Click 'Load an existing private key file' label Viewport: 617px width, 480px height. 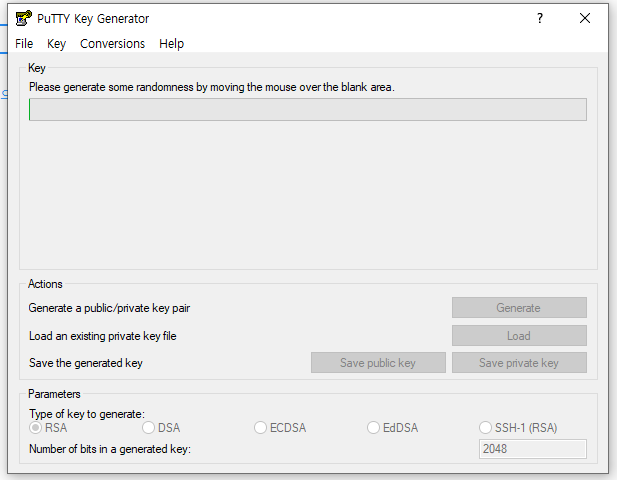click(x=103, y=336)
